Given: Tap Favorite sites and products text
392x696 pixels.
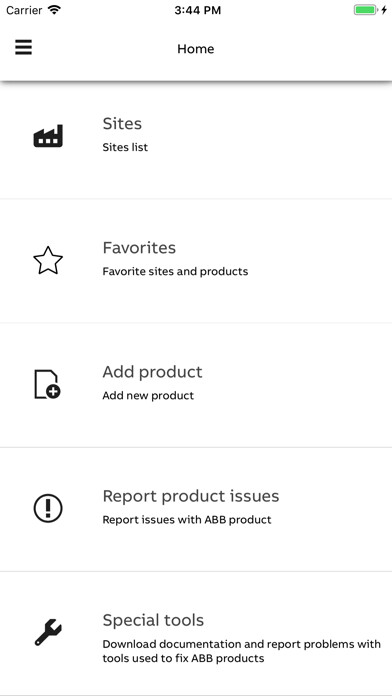Looking at the screenshot, I should (175, 272).
